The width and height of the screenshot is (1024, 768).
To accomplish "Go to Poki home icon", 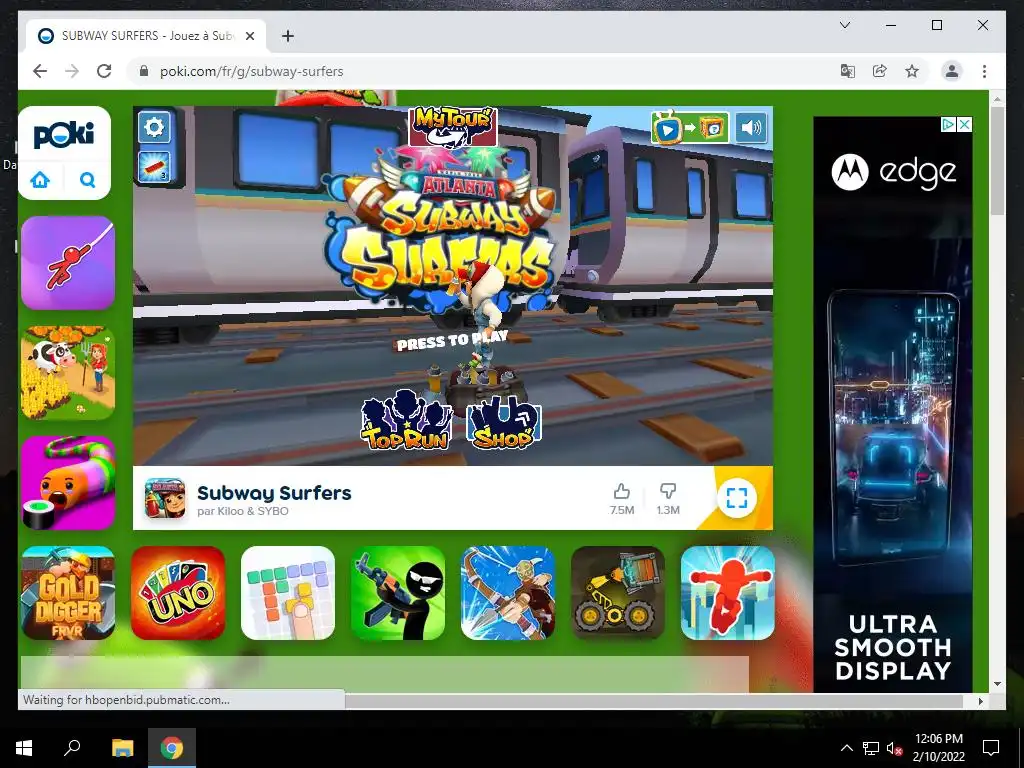I will point(40,179).
